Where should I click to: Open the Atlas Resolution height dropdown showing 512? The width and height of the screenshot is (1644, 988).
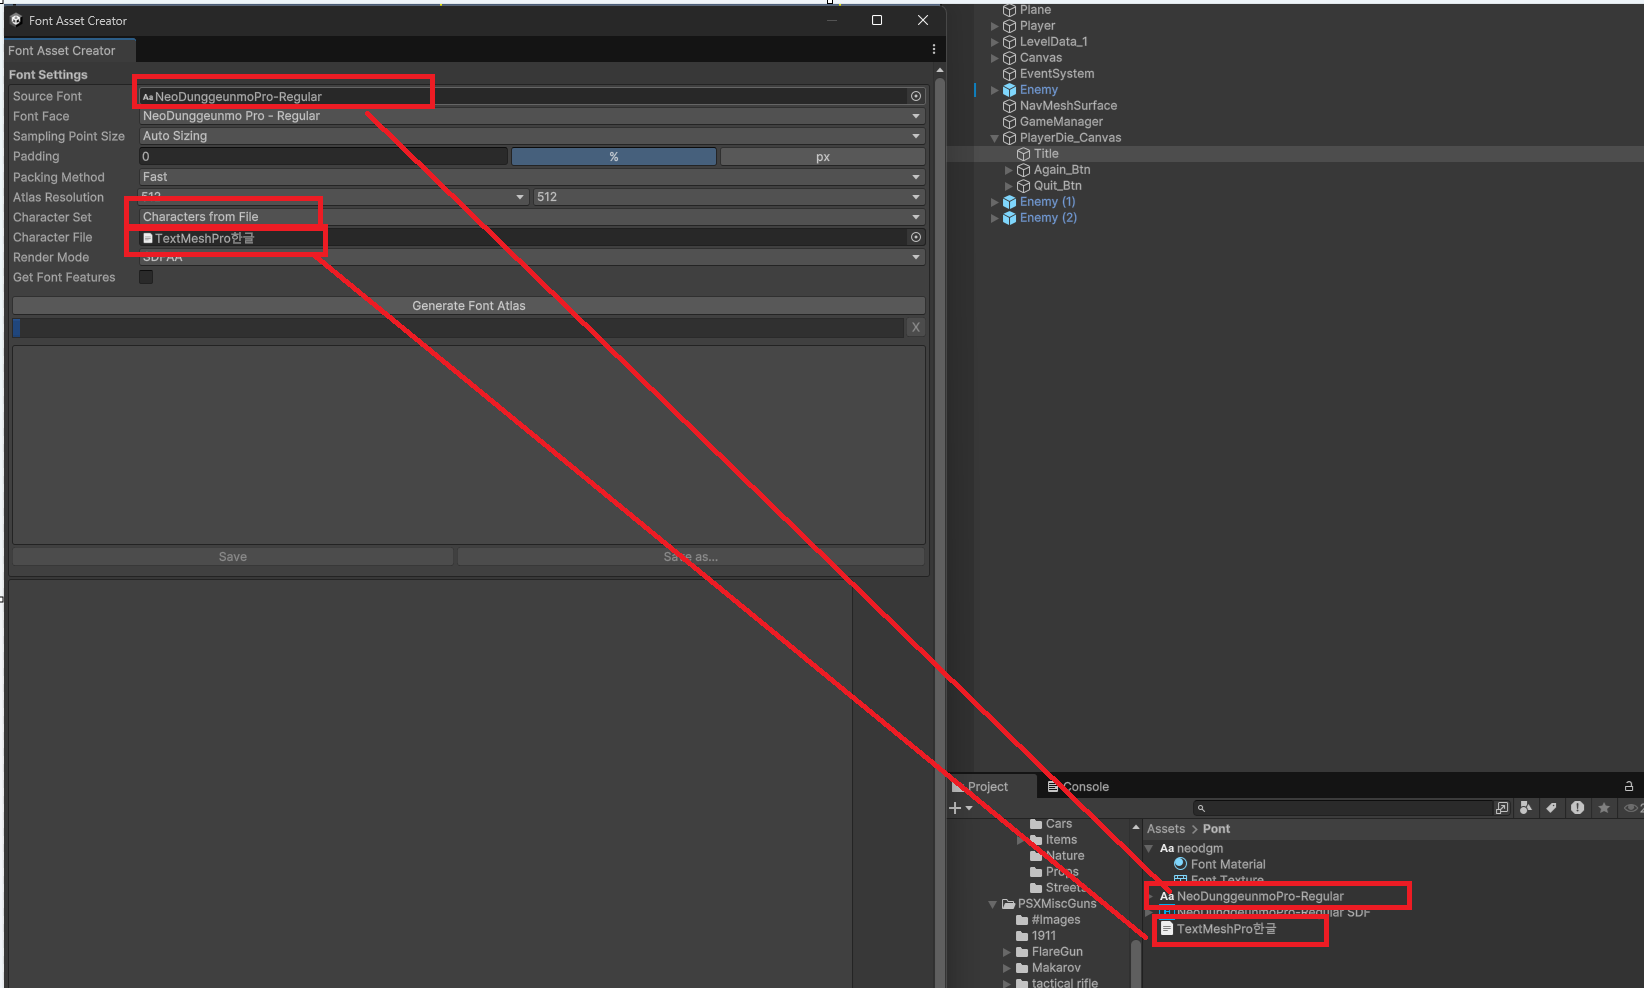click(x=729, y=197)
